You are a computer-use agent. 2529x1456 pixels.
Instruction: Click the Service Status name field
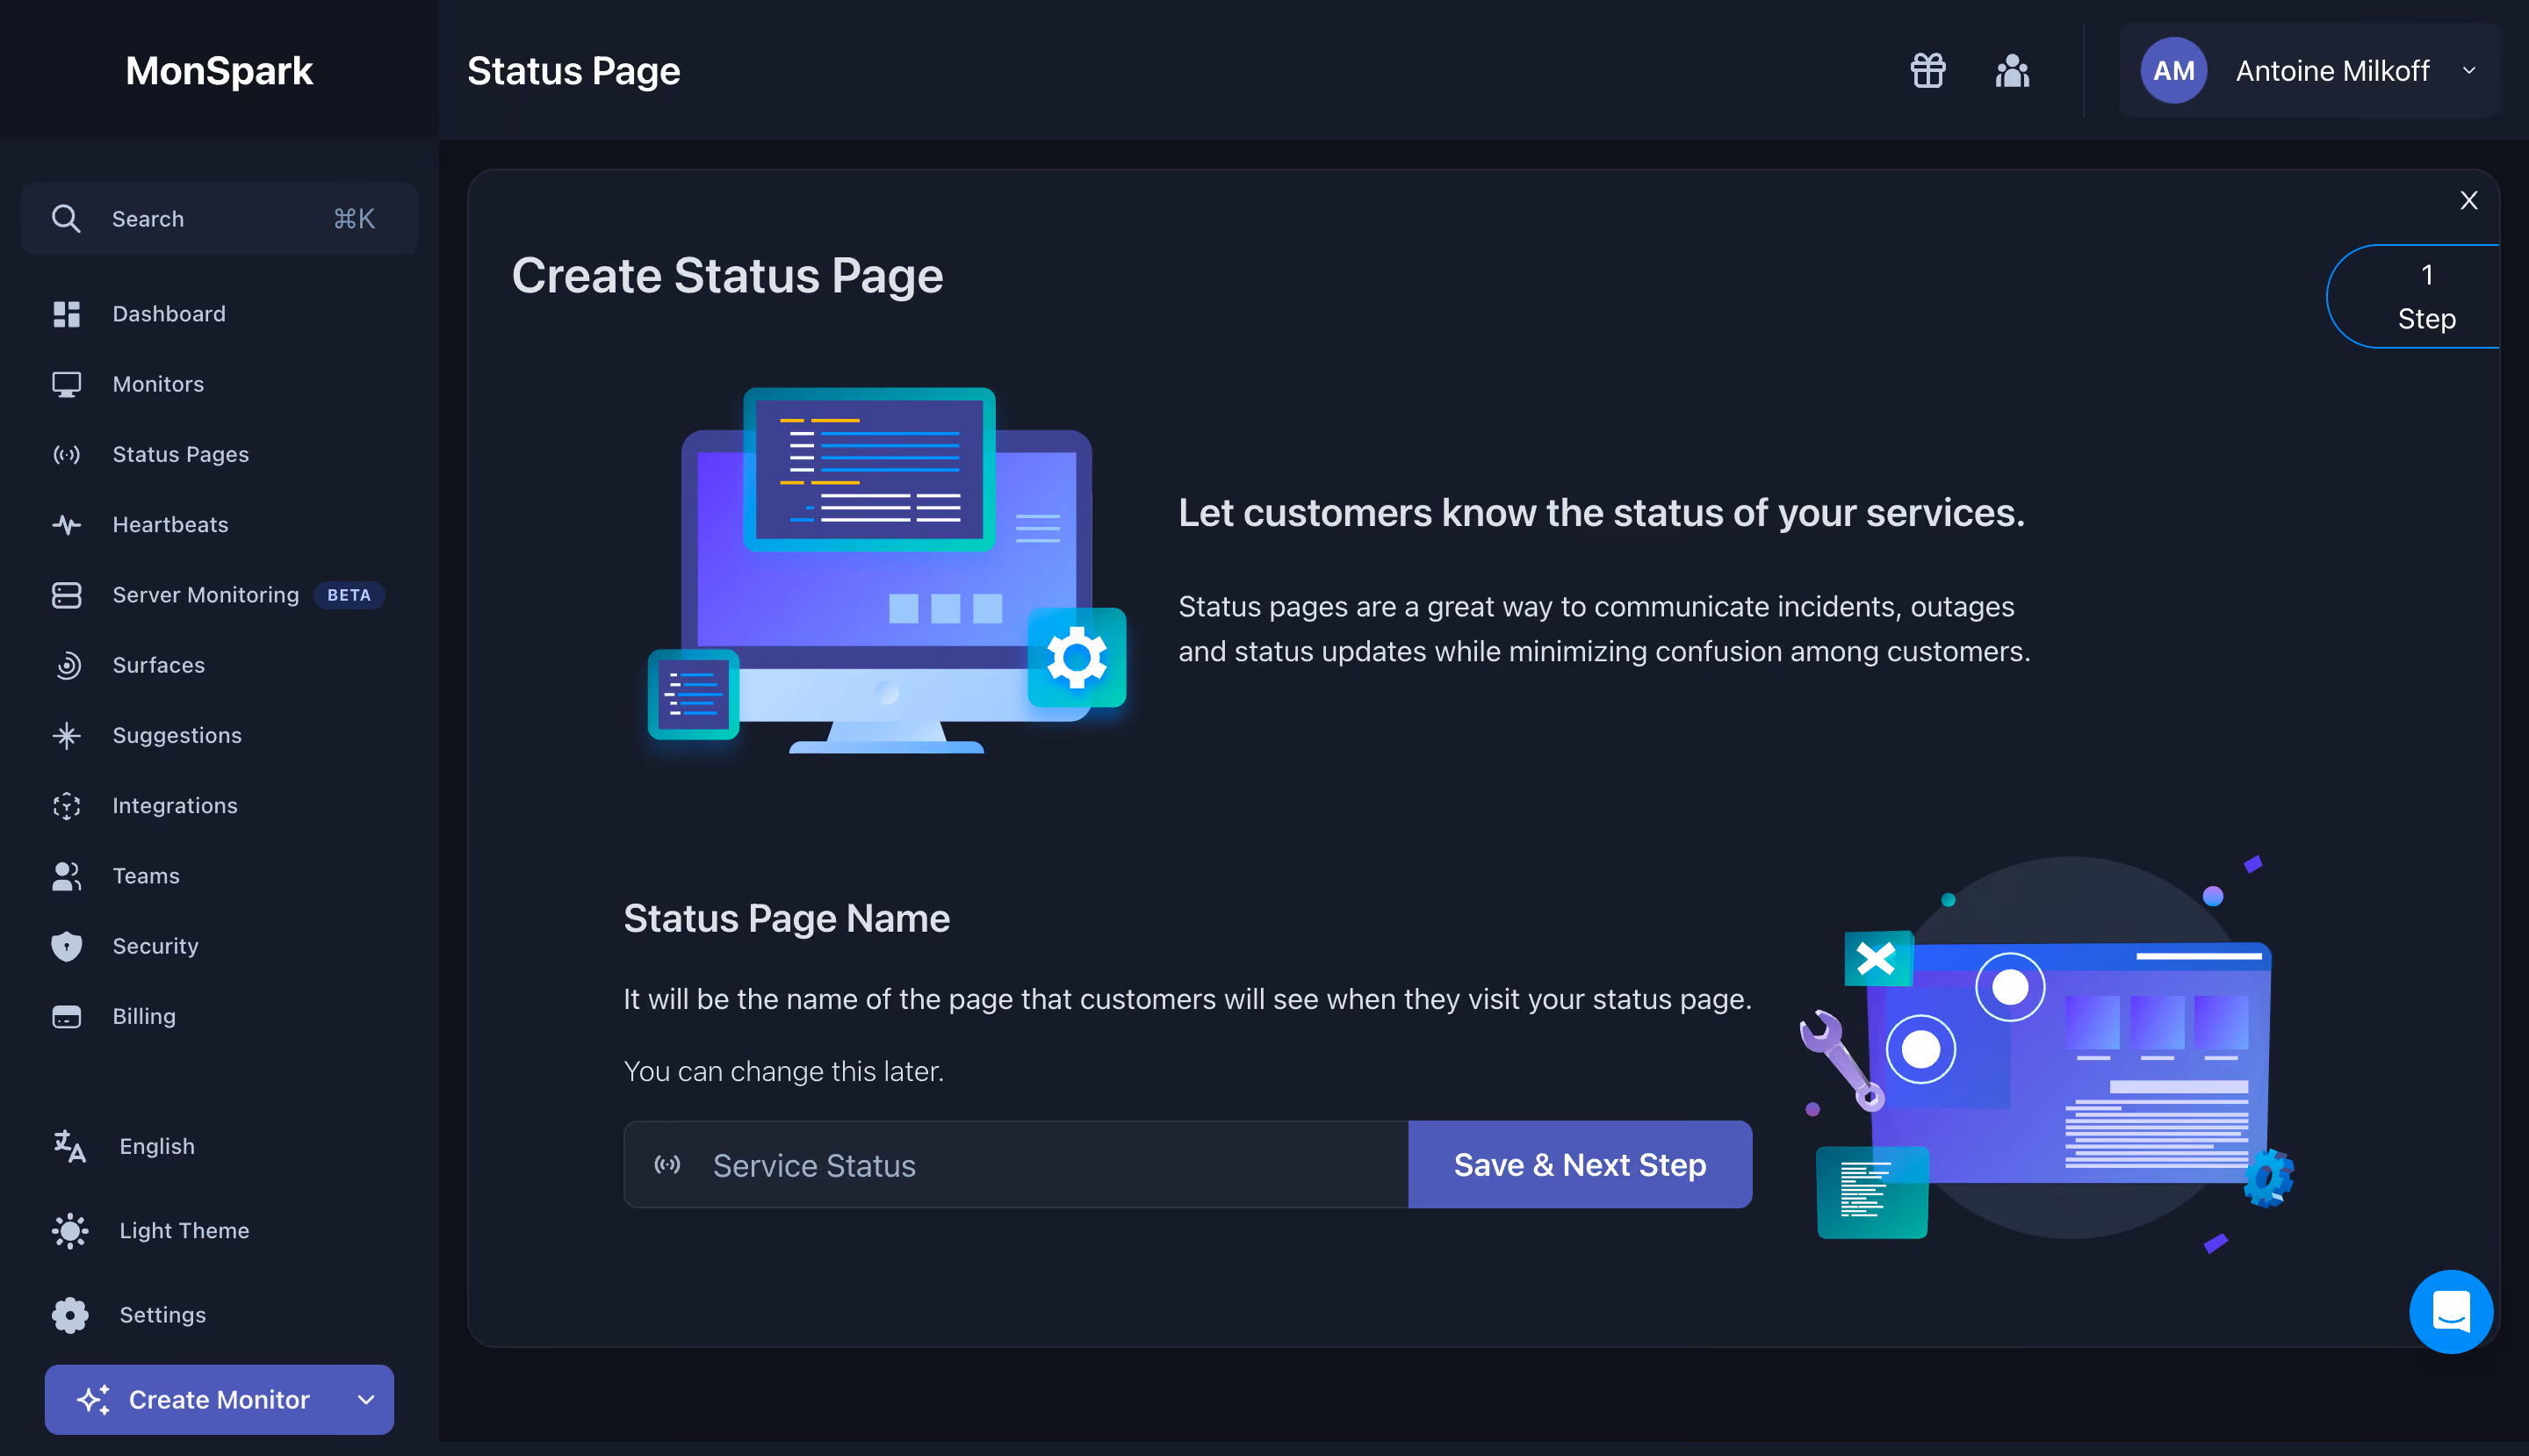point(1015,1165)
